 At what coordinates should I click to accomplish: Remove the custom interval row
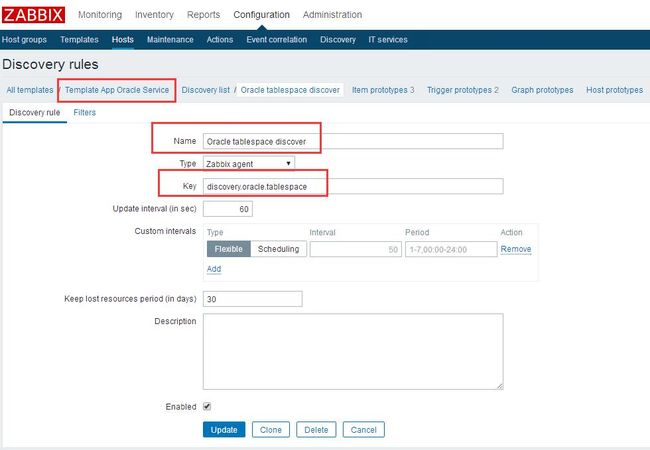tap(516, 249)
